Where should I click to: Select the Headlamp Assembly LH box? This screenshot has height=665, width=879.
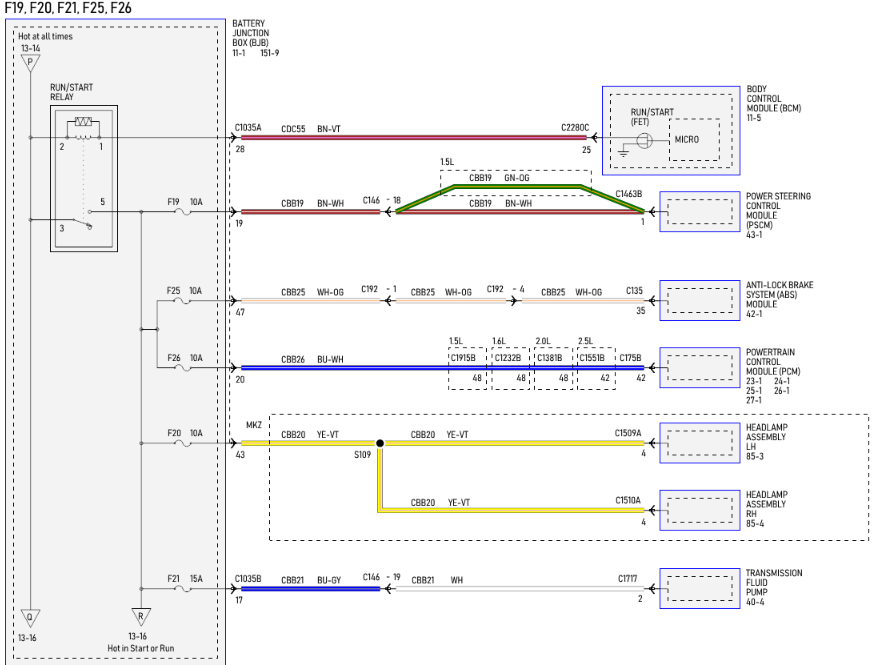point(700,443)
